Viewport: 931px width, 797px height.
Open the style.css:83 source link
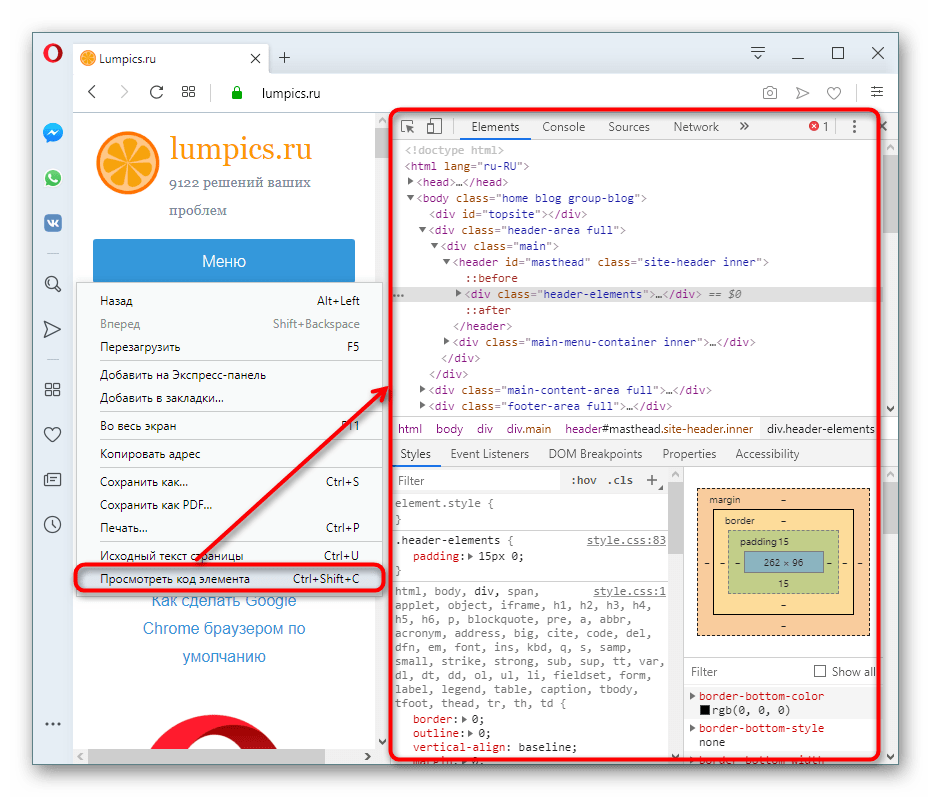click(x=625, y=540)
